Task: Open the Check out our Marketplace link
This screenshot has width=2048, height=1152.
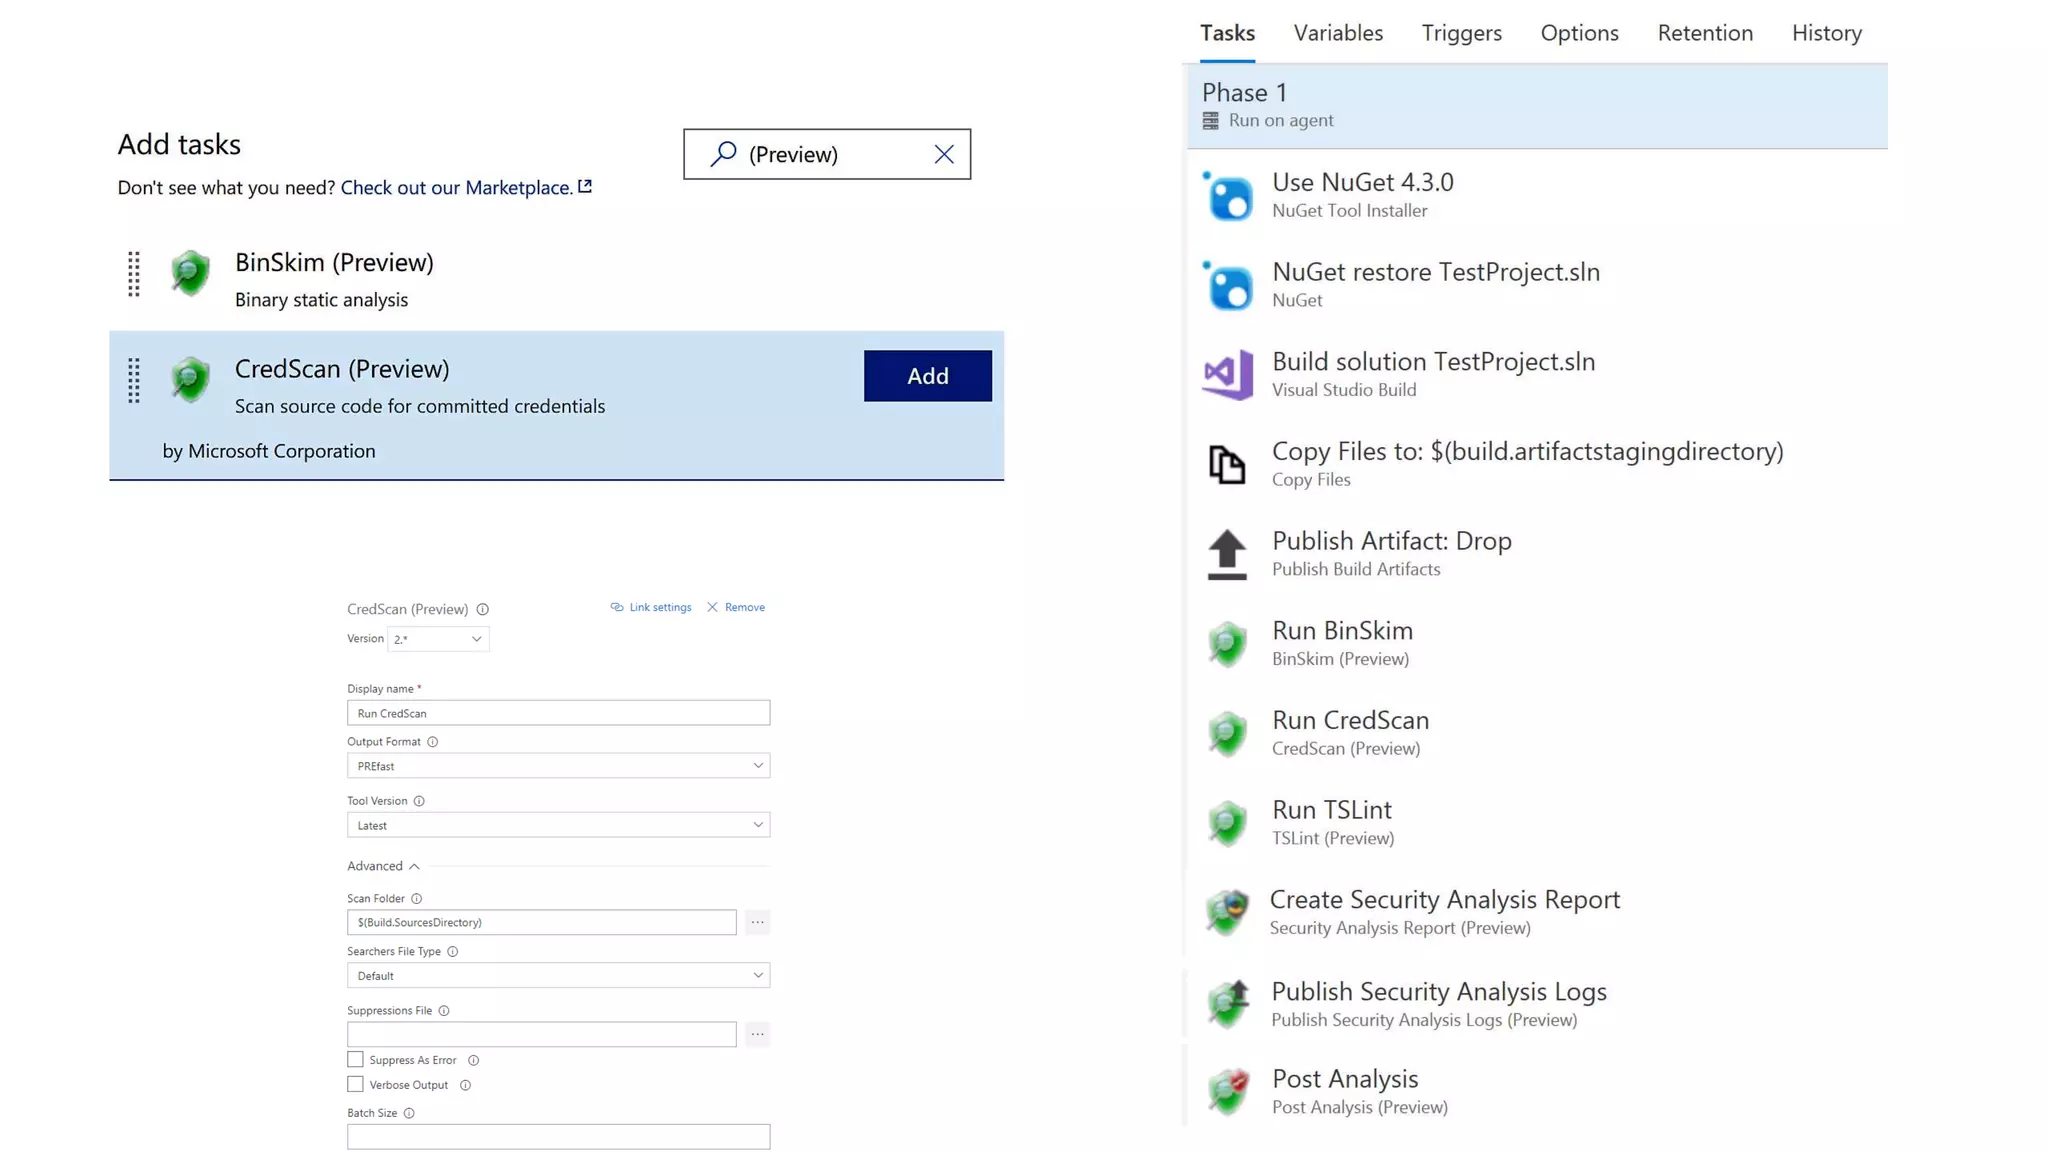Action: click(x=457, y=187)
